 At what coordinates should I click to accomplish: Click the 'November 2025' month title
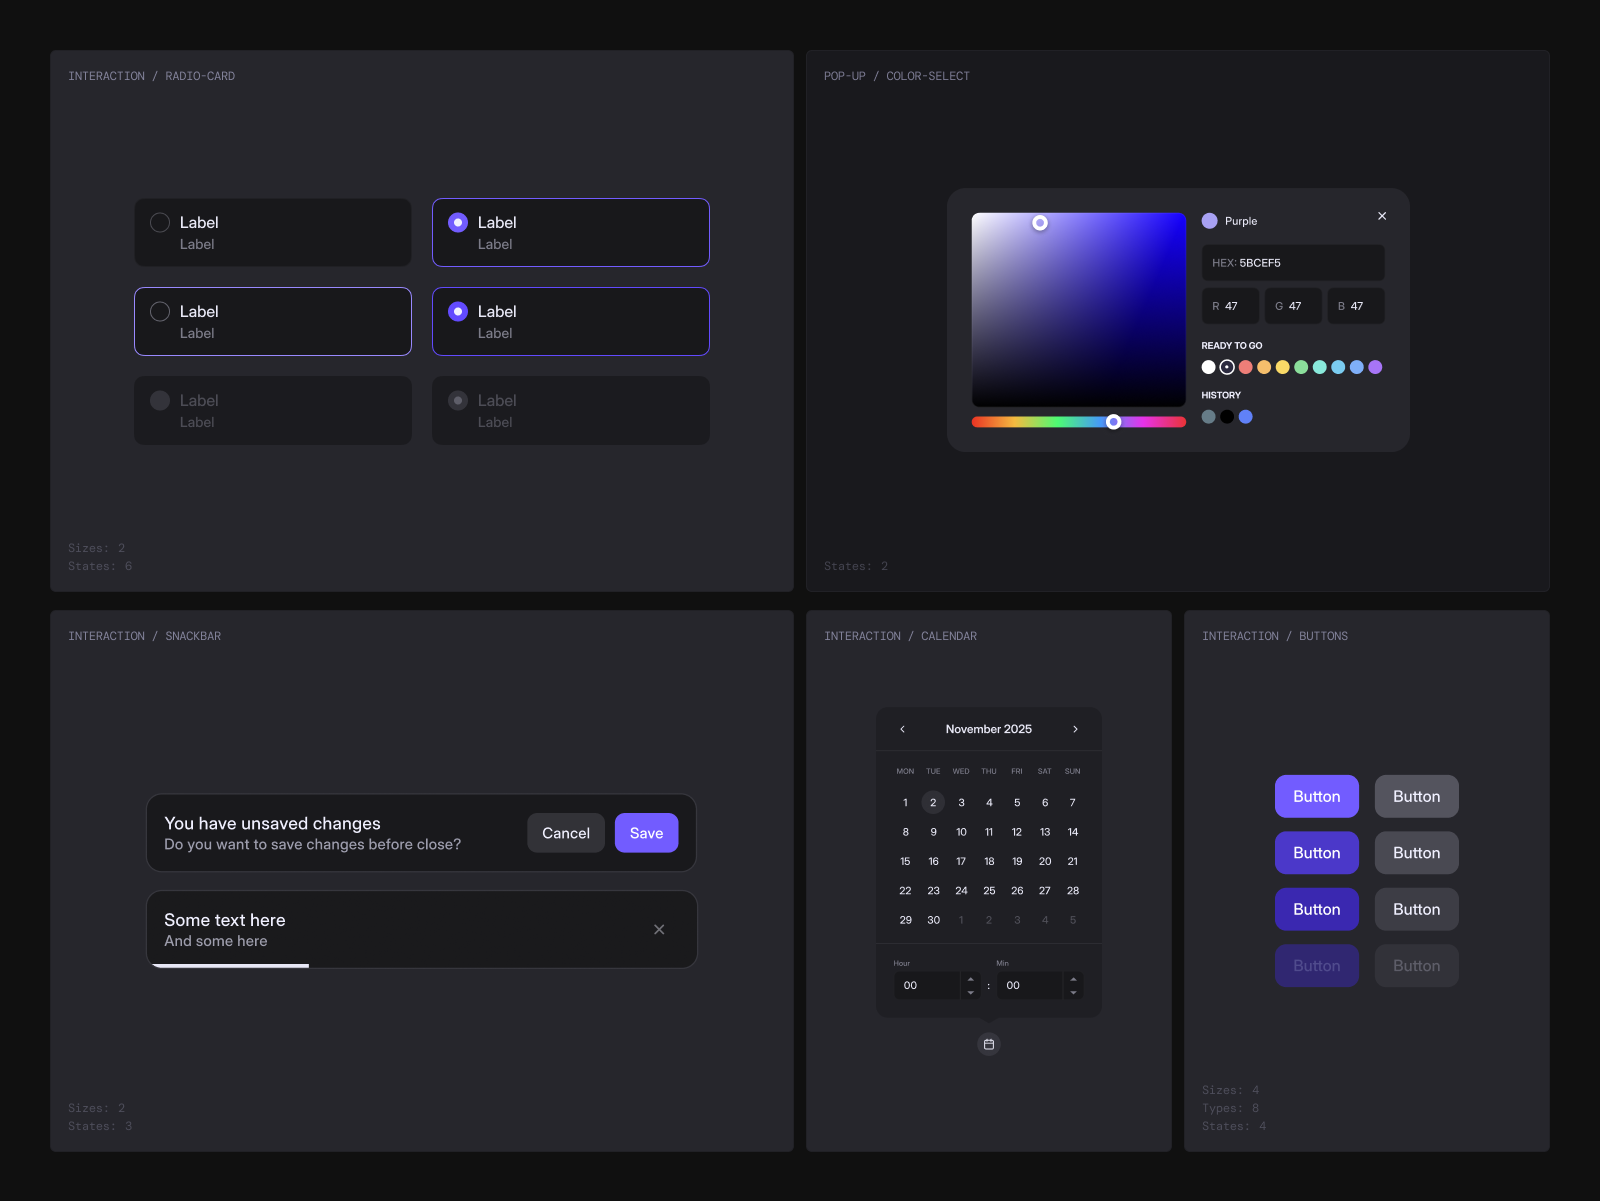pyautogui.click(x=989, y=729)
